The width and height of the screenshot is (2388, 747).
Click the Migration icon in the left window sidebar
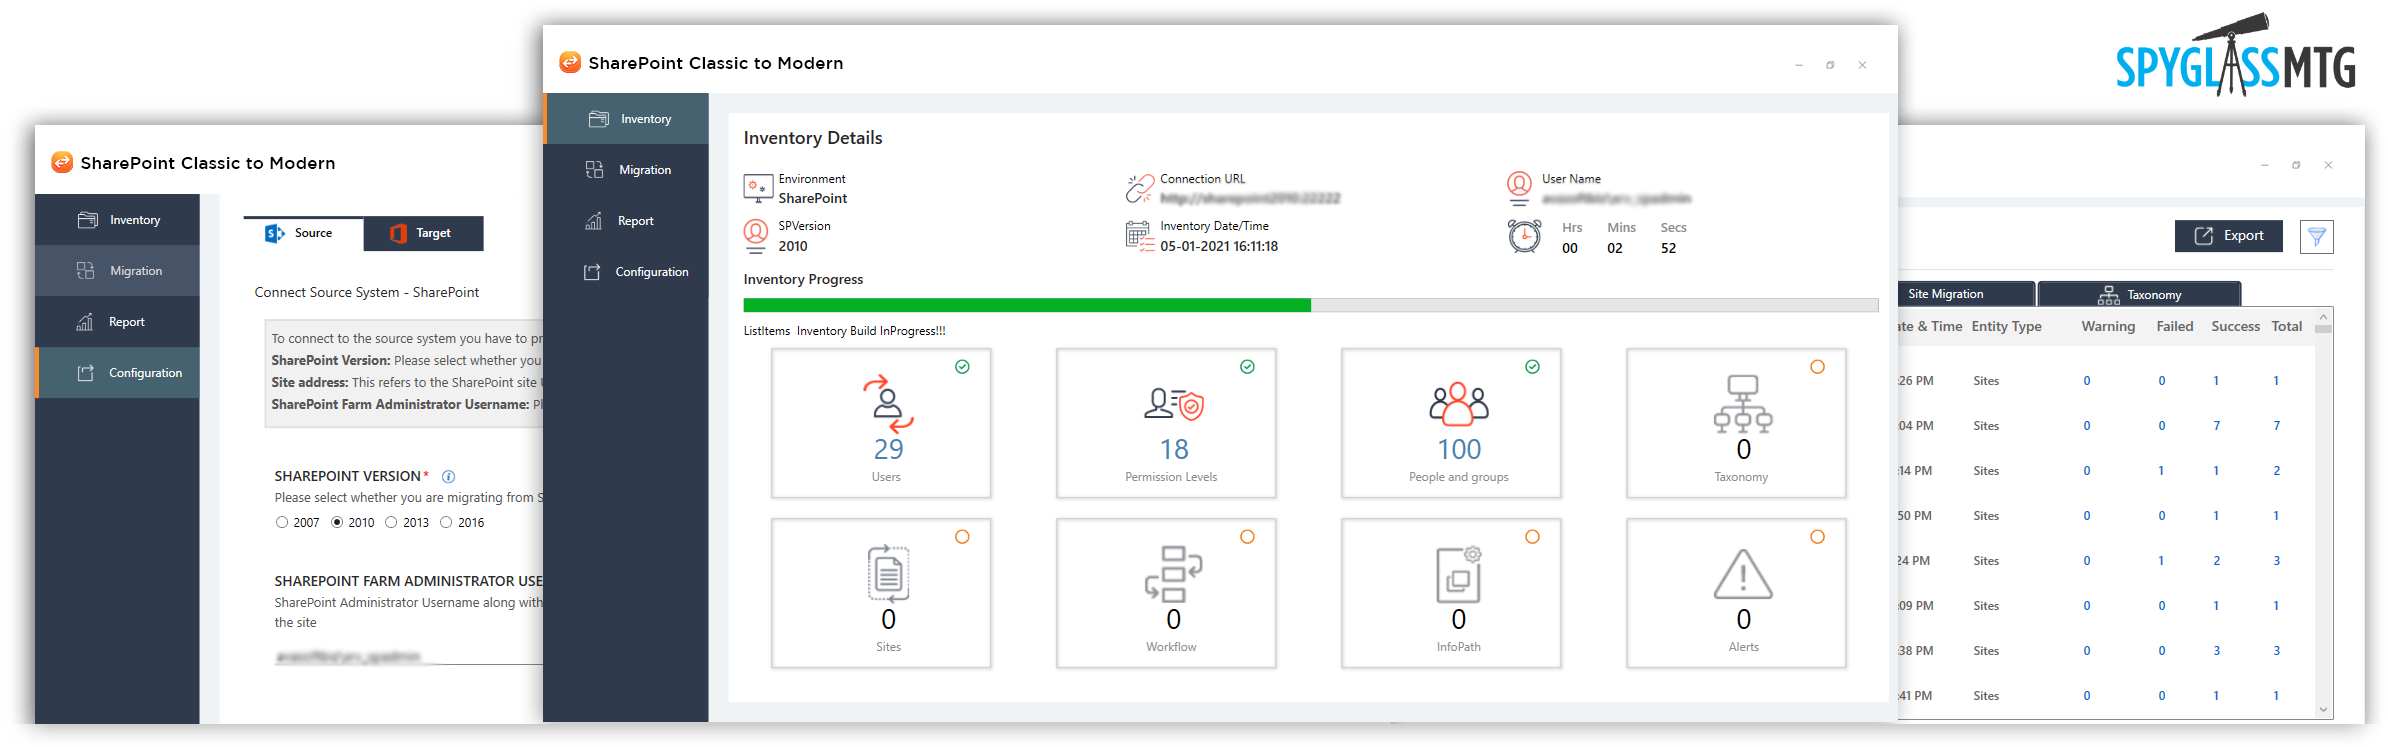(x=86, y=271)
